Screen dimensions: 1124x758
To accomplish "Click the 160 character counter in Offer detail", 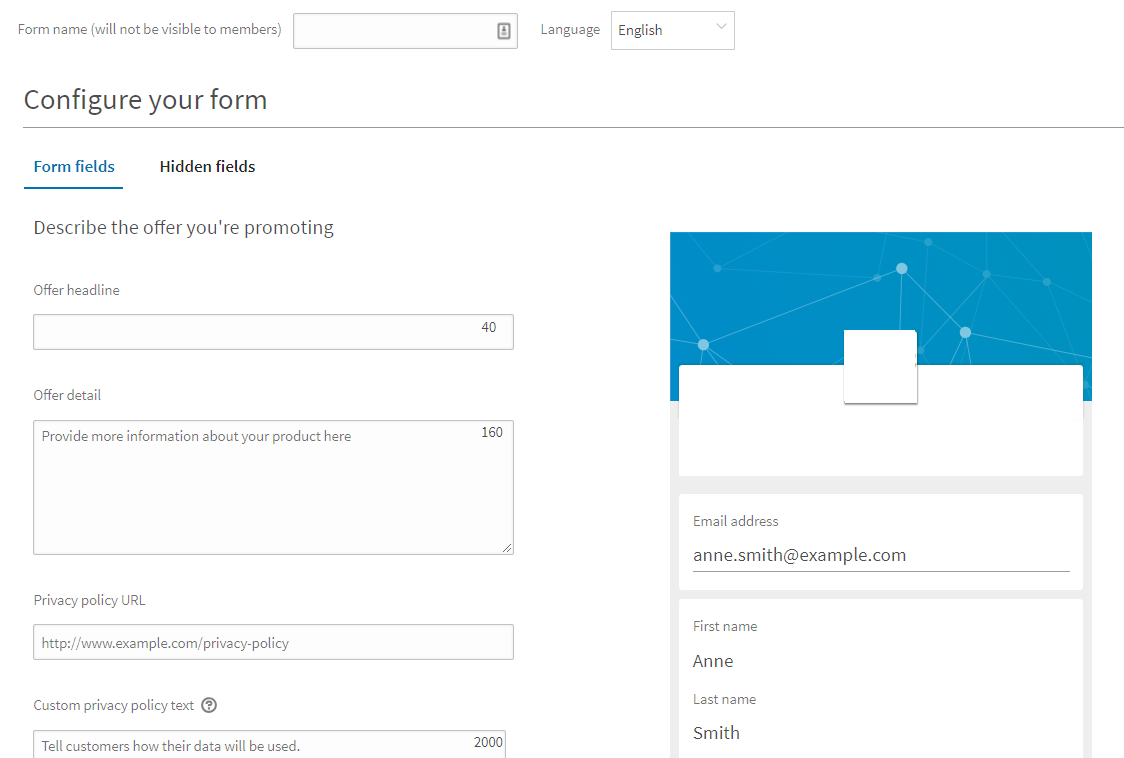I will click(x=491, y=432).
